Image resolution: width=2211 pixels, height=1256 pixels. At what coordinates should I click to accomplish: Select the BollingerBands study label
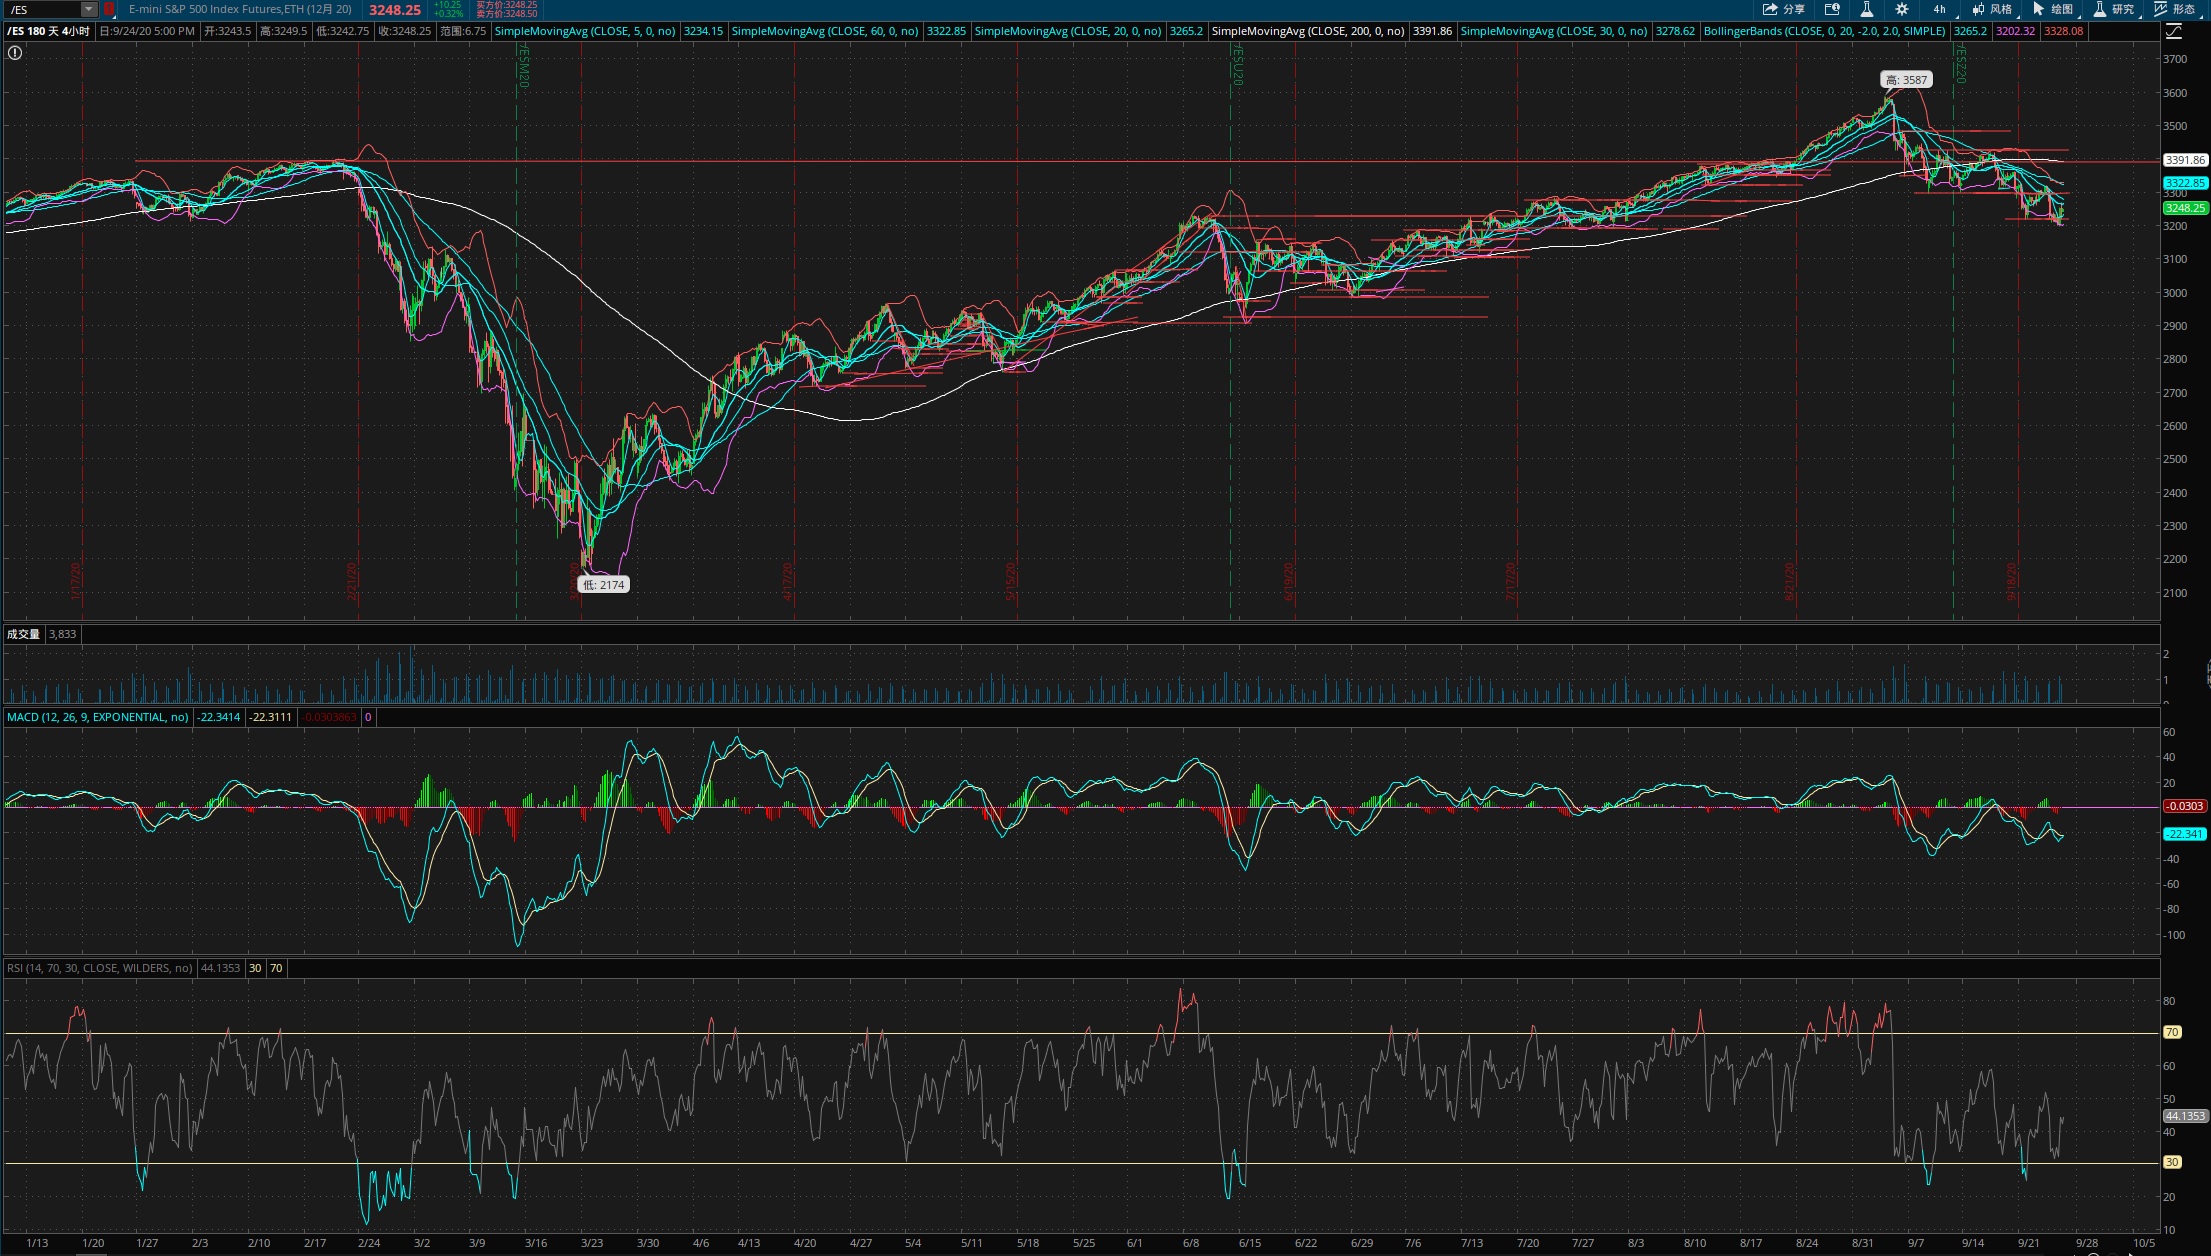(1824, 31)
